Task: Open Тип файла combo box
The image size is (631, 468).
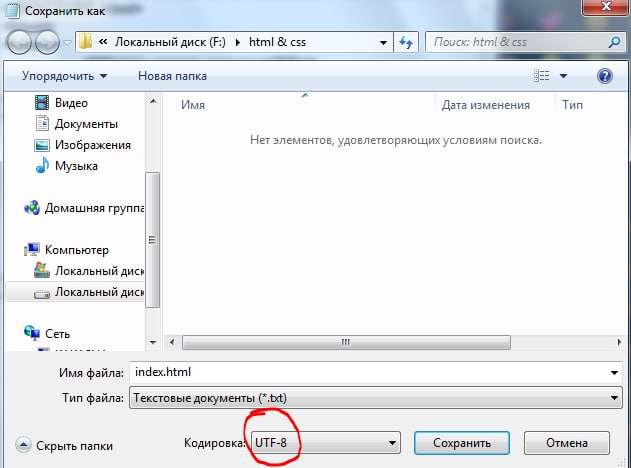Action: pyautogui.click(x=375, y=398)
